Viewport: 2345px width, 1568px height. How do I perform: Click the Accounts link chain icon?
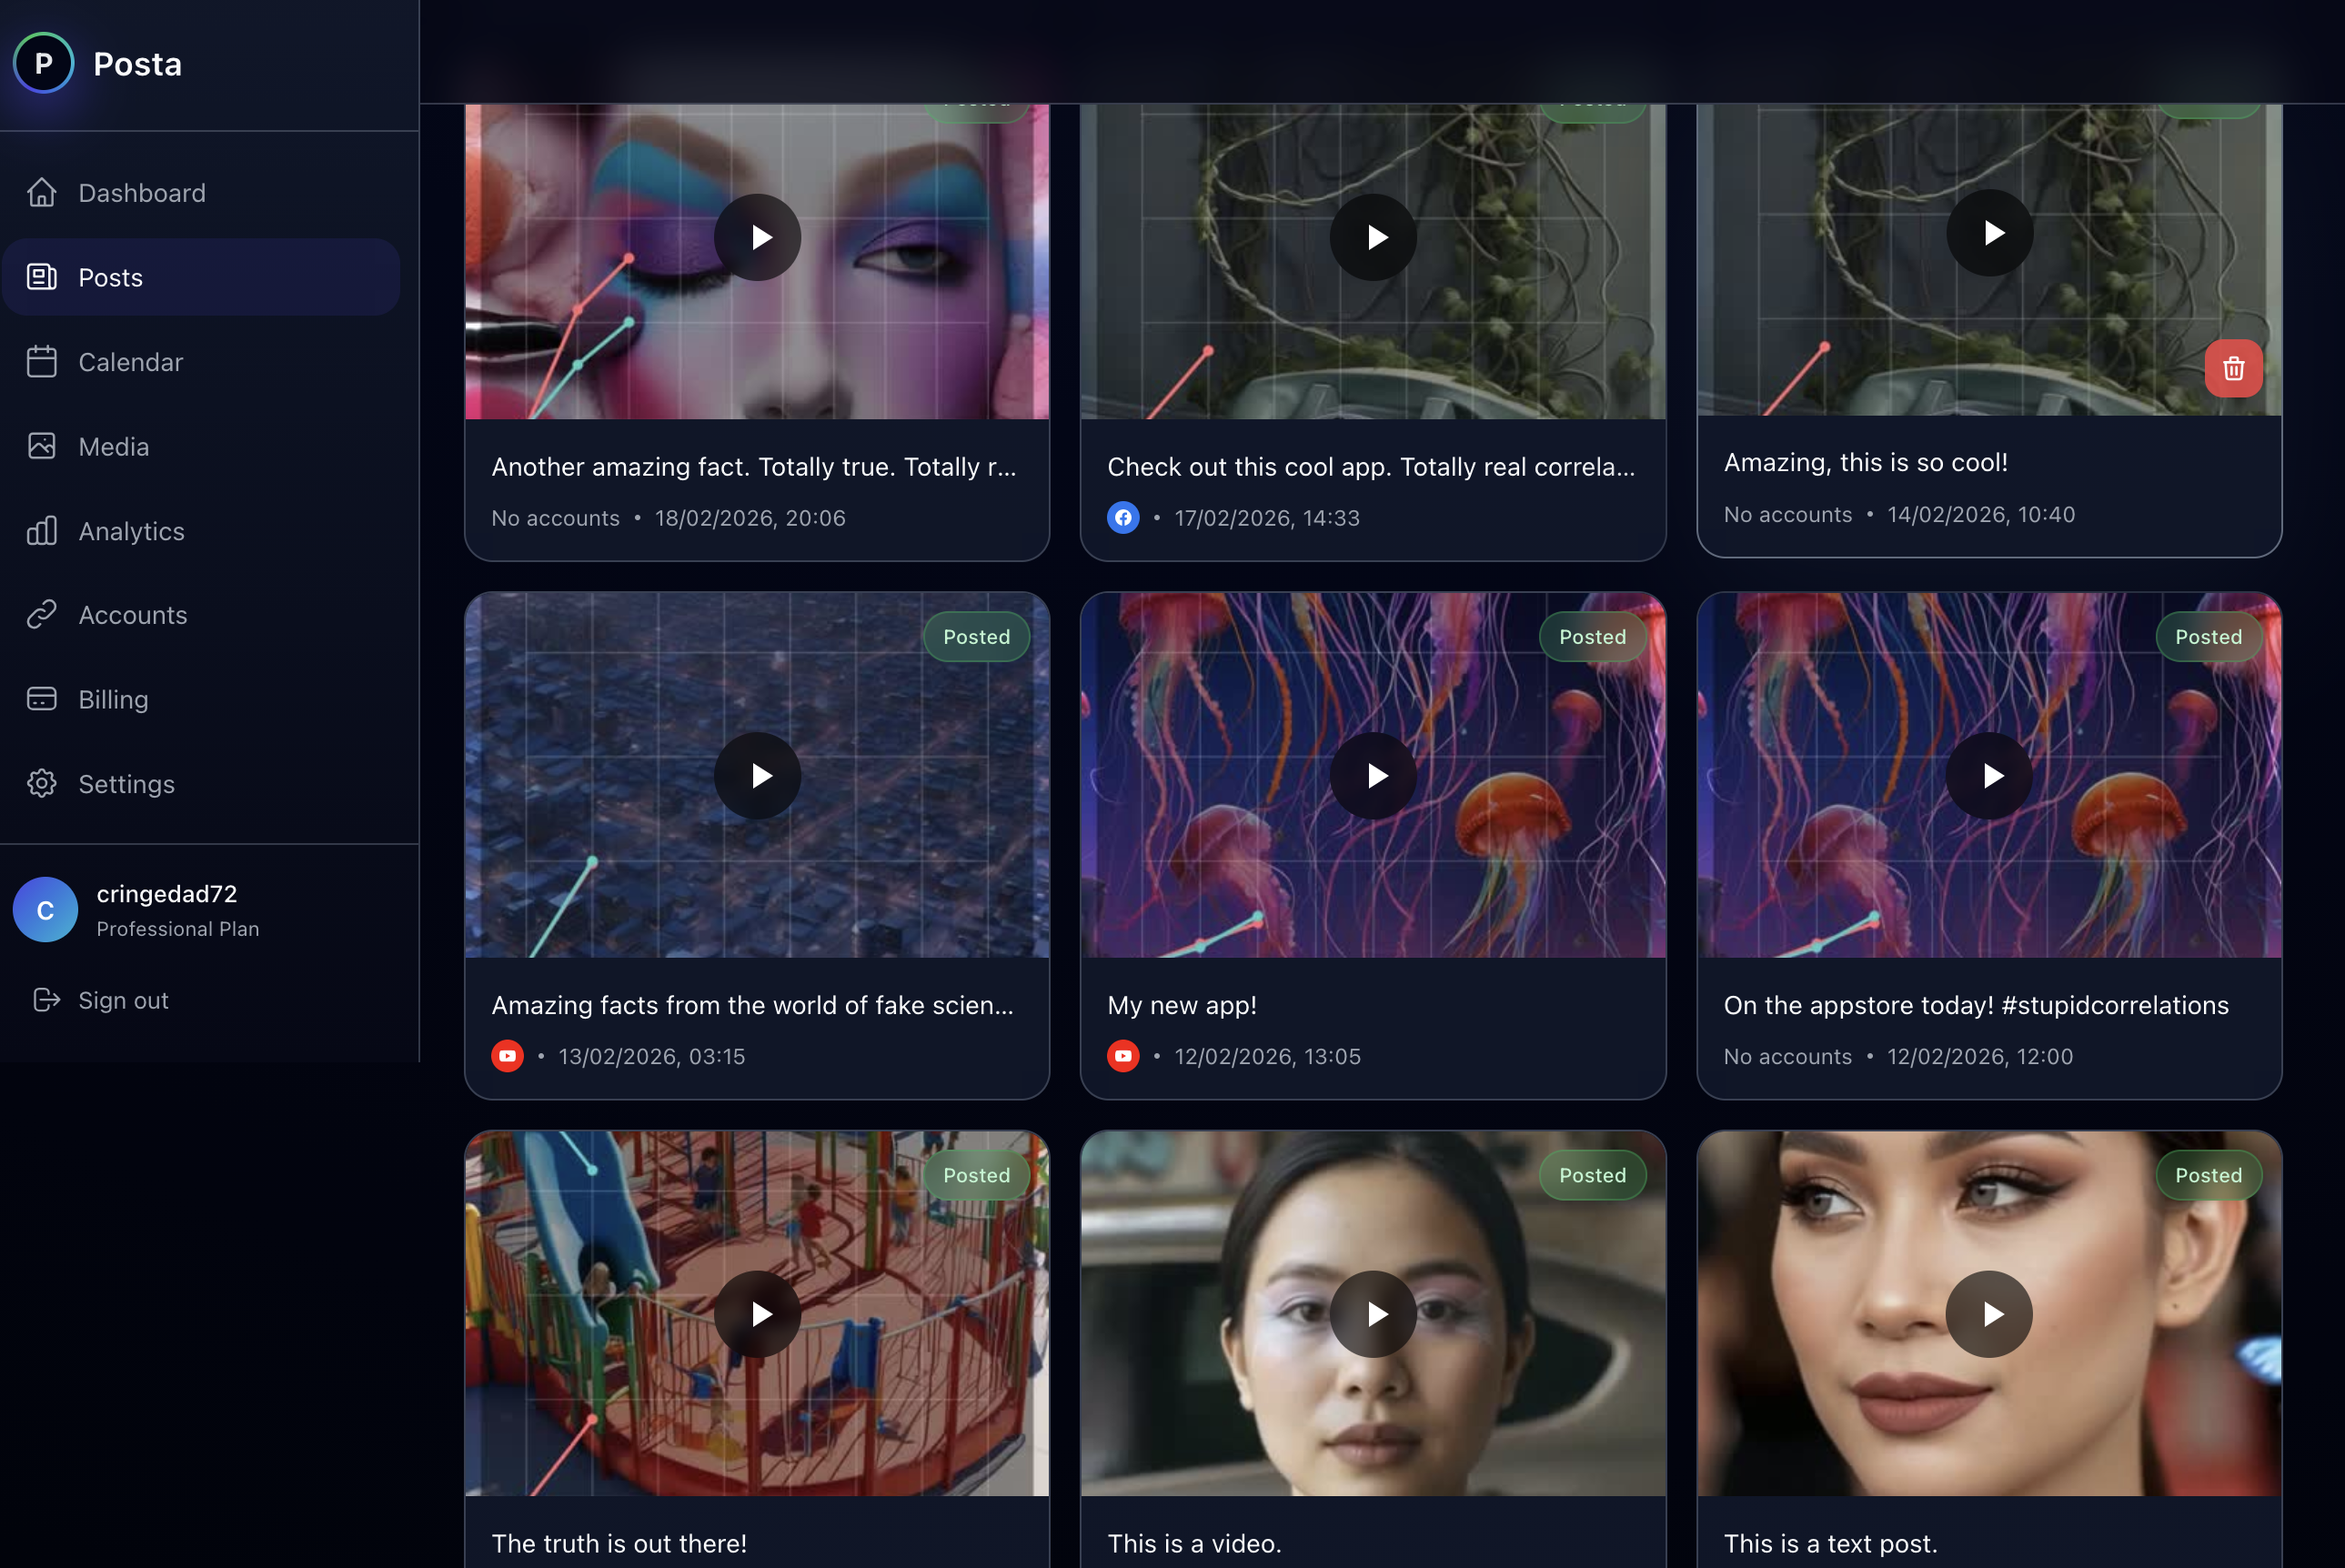point(42,614)
